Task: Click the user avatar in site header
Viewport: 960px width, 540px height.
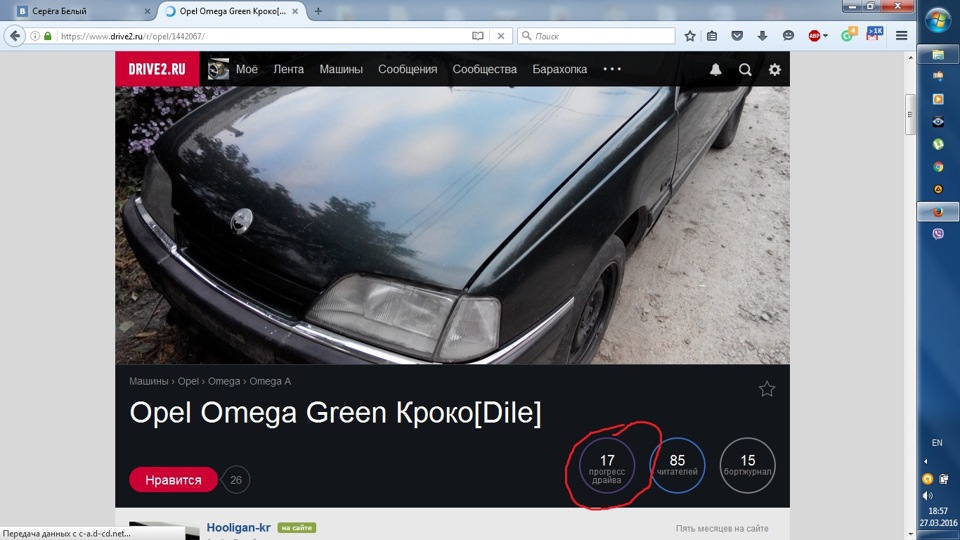Action: point(218,69)
